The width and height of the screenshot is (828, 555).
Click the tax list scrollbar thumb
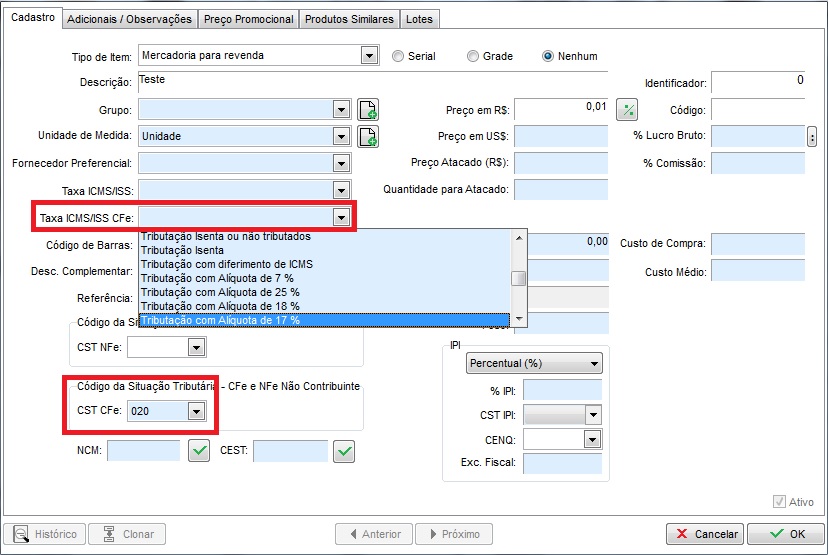tap(517, 279)
